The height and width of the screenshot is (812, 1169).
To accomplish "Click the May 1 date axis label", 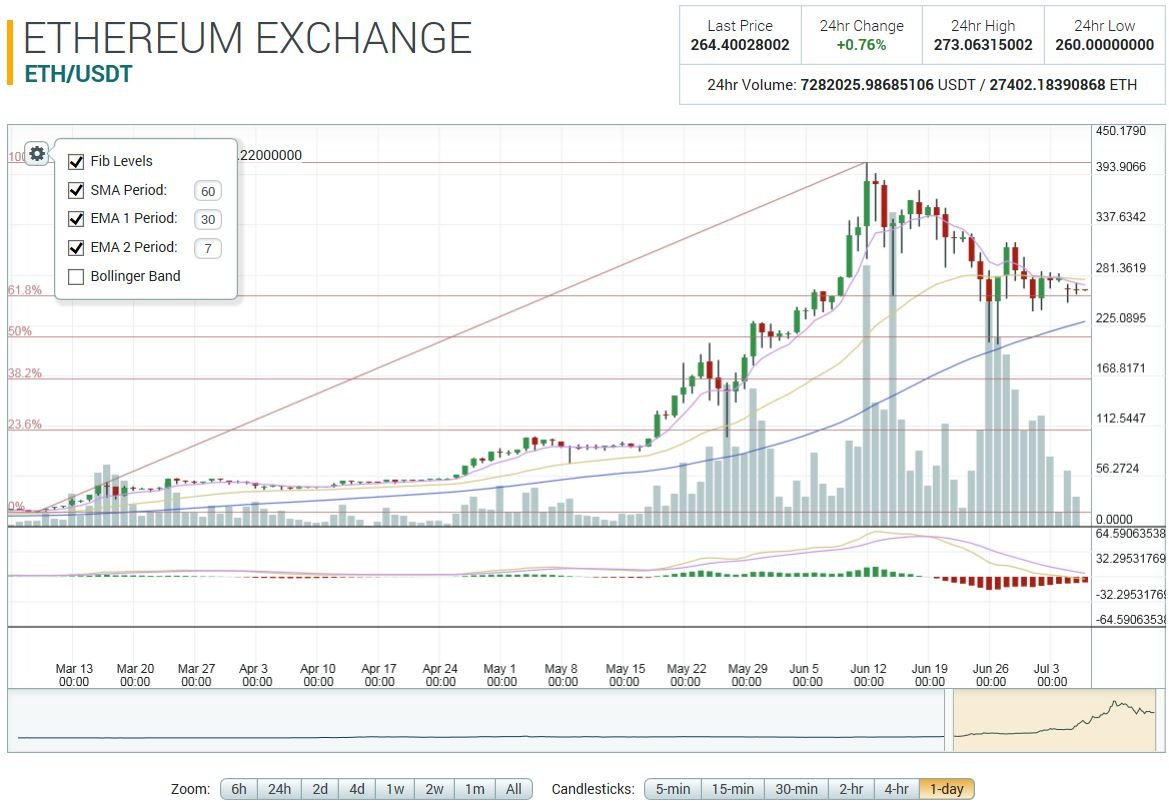I will point(500,675).
